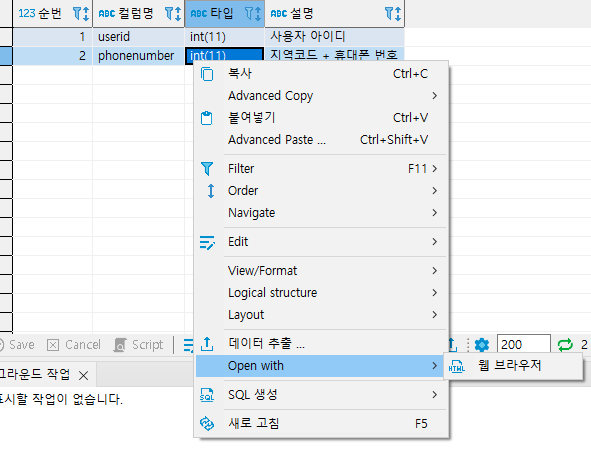Click the Script button

point(138,345)
